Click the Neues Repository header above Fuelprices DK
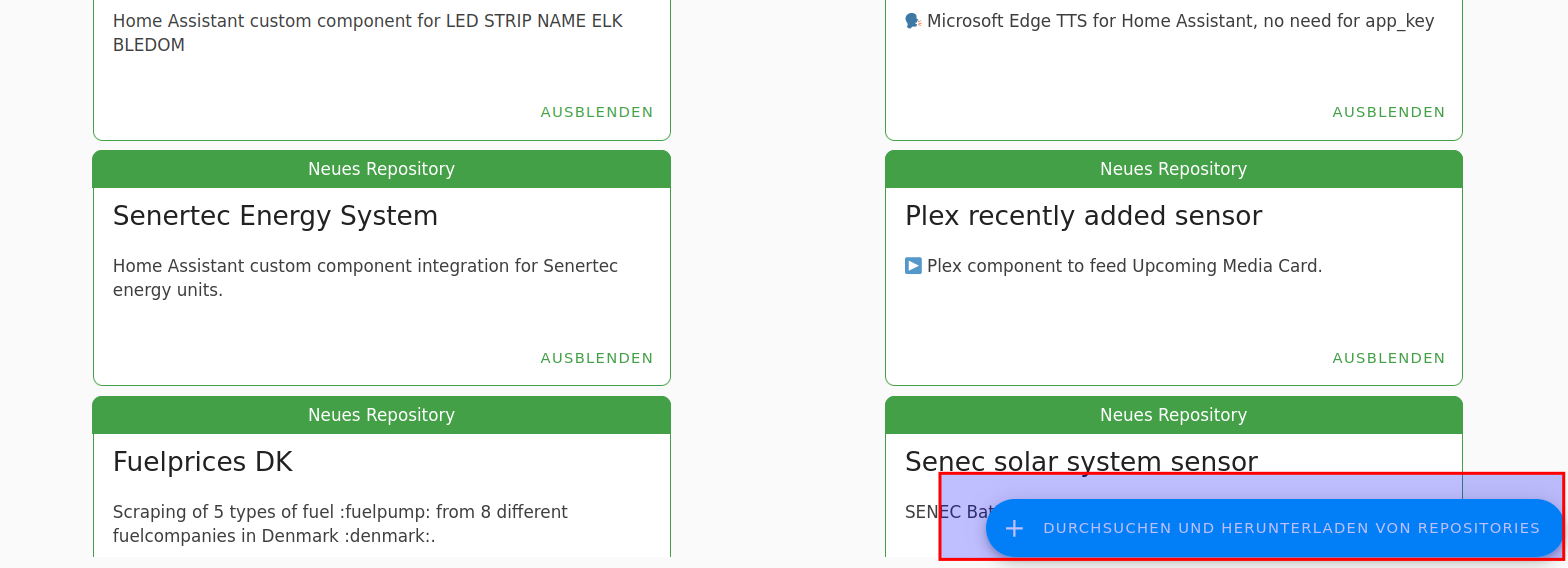The height and width of the screenshot is (568, 1568). click(381, 415)
